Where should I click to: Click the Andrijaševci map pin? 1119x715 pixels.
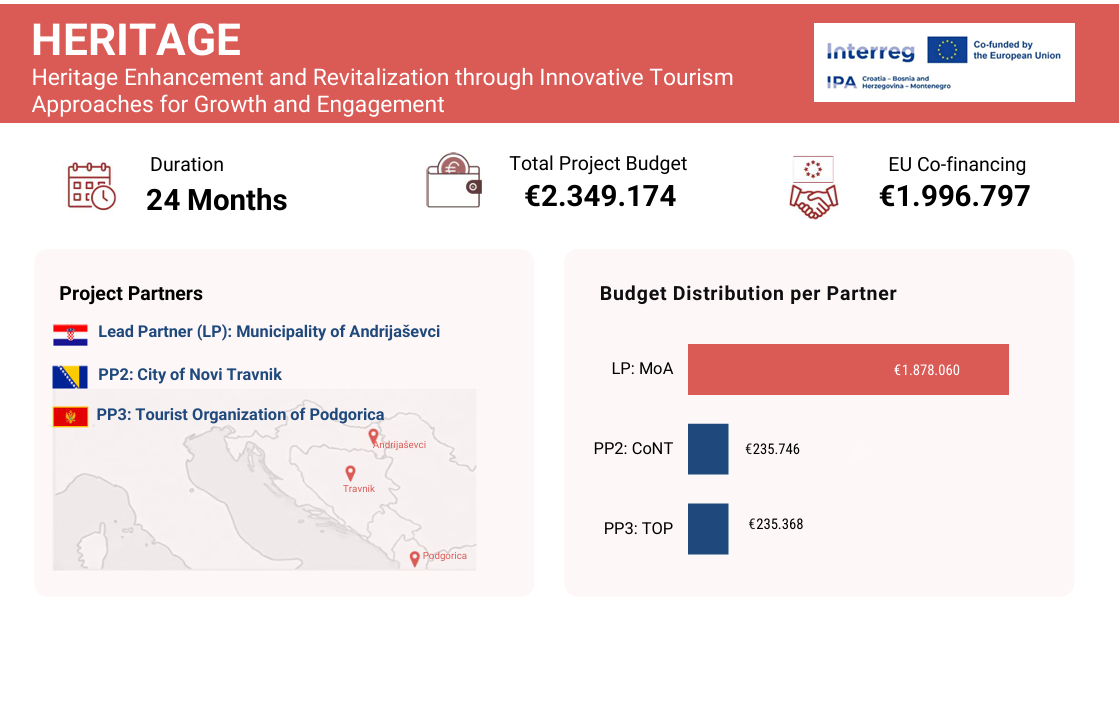(x=373, y=437)
